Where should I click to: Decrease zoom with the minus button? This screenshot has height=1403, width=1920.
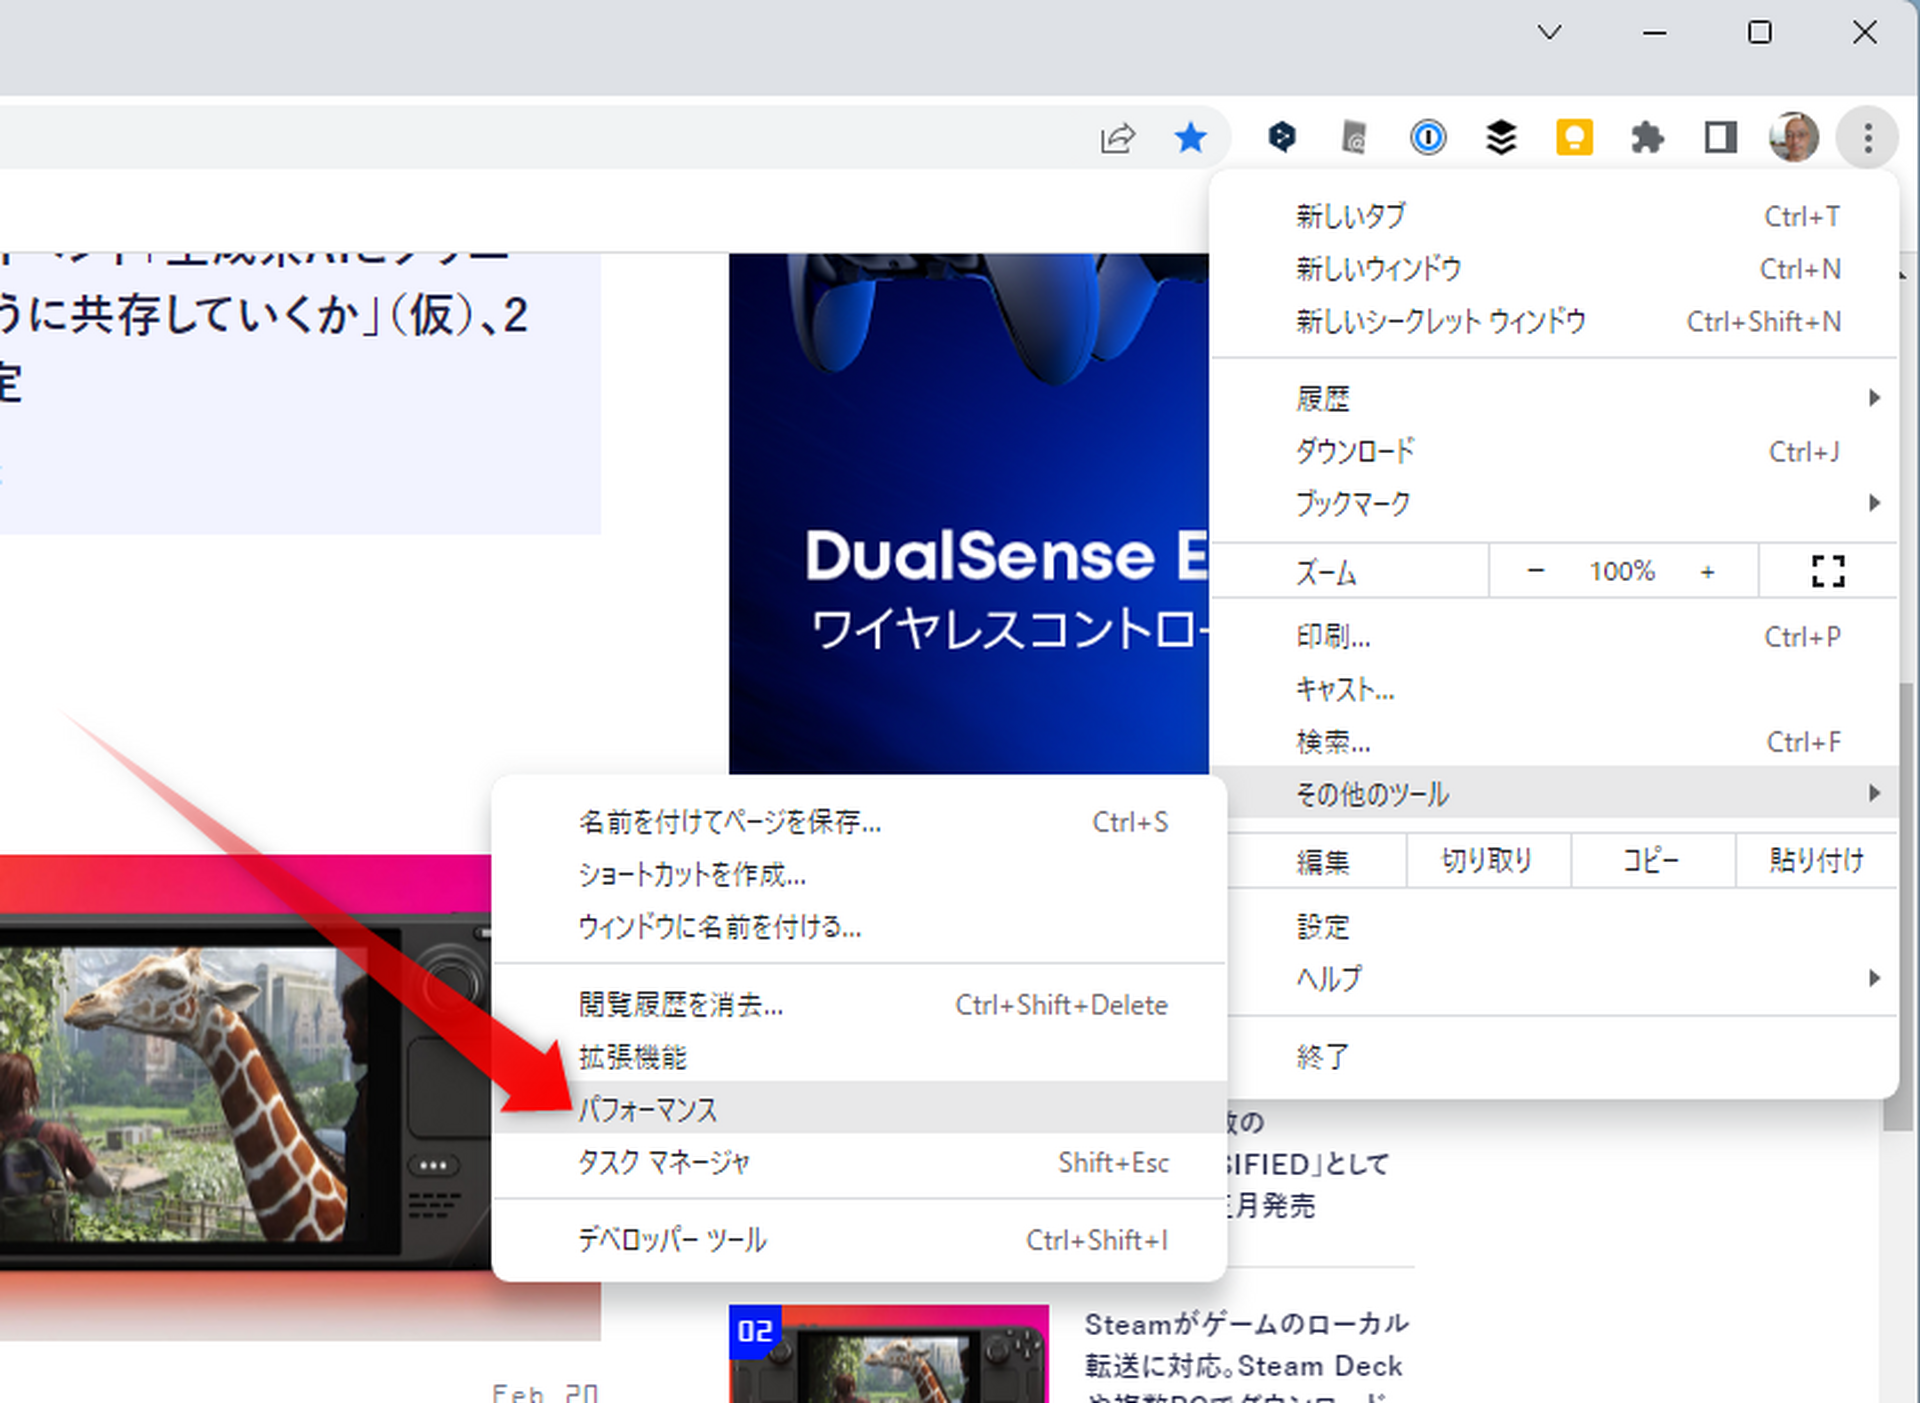tap(1536, 571)
